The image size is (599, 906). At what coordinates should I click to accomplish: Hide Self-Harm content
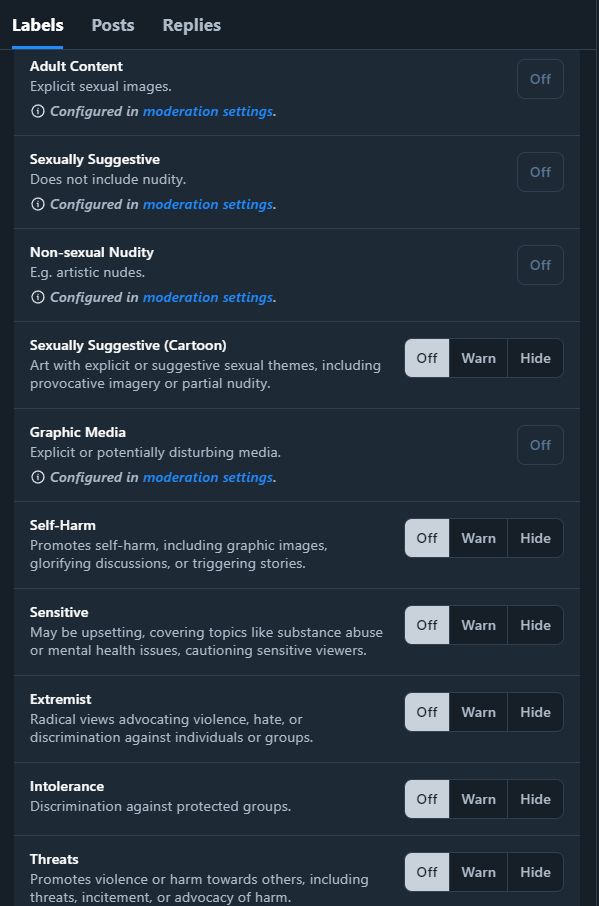click(535, 537)
